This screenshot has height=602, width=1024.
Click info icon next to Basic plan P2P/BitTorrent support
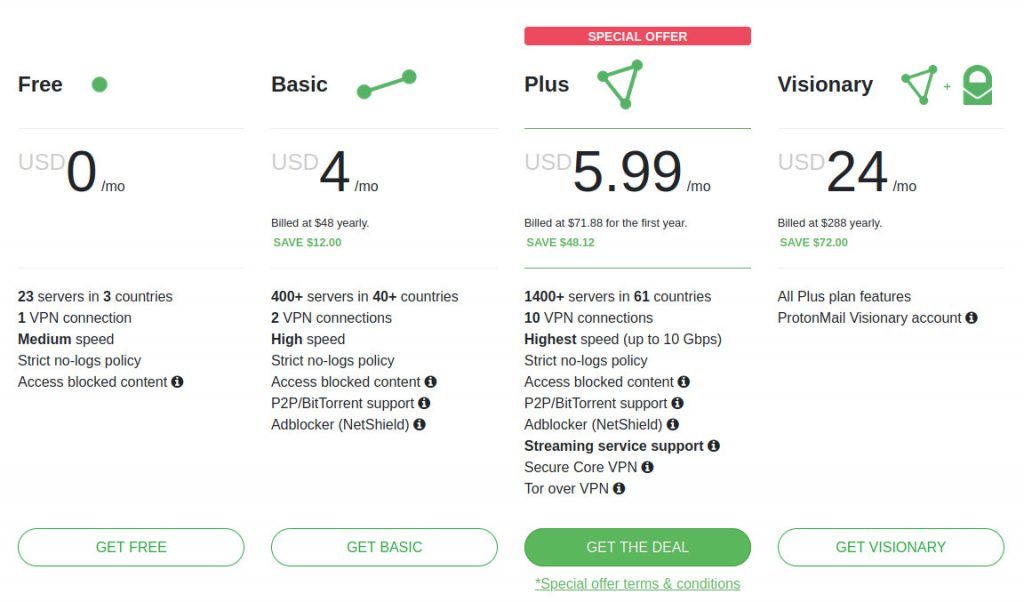tap(424, 404)
